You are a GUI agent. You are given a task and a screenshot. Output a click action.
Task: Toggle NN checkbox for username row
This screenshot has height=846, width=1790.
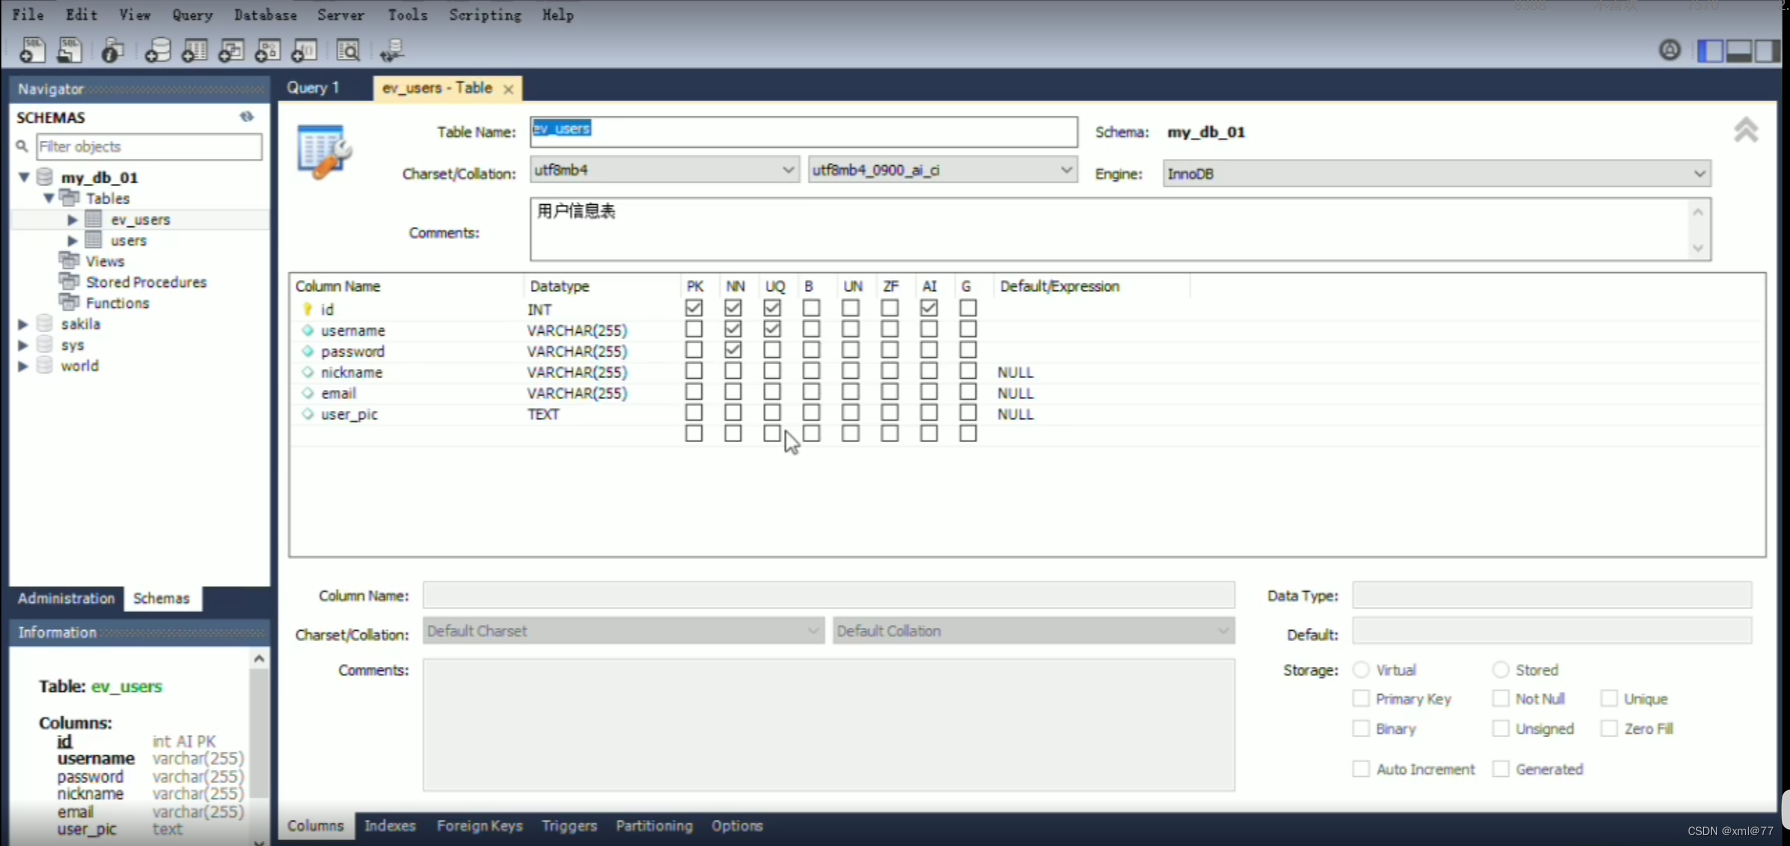733,329
